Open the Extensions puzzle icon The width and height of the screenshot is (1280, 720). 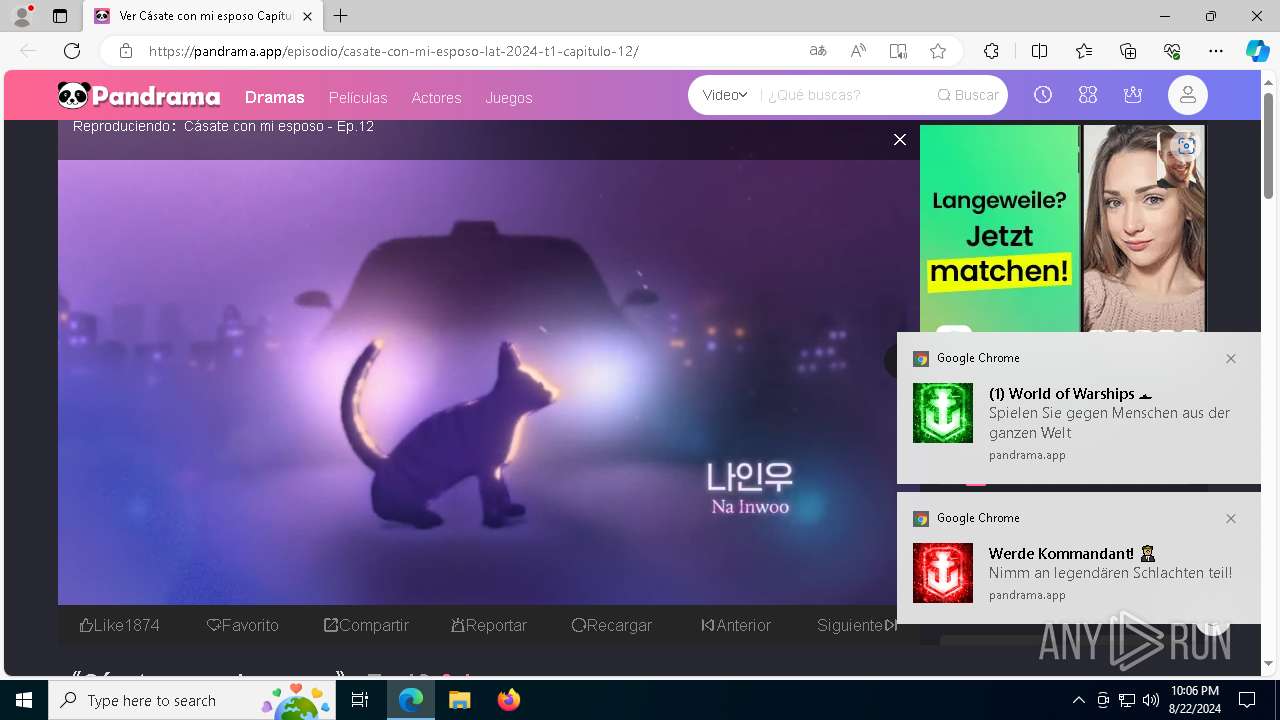(991, 51)
